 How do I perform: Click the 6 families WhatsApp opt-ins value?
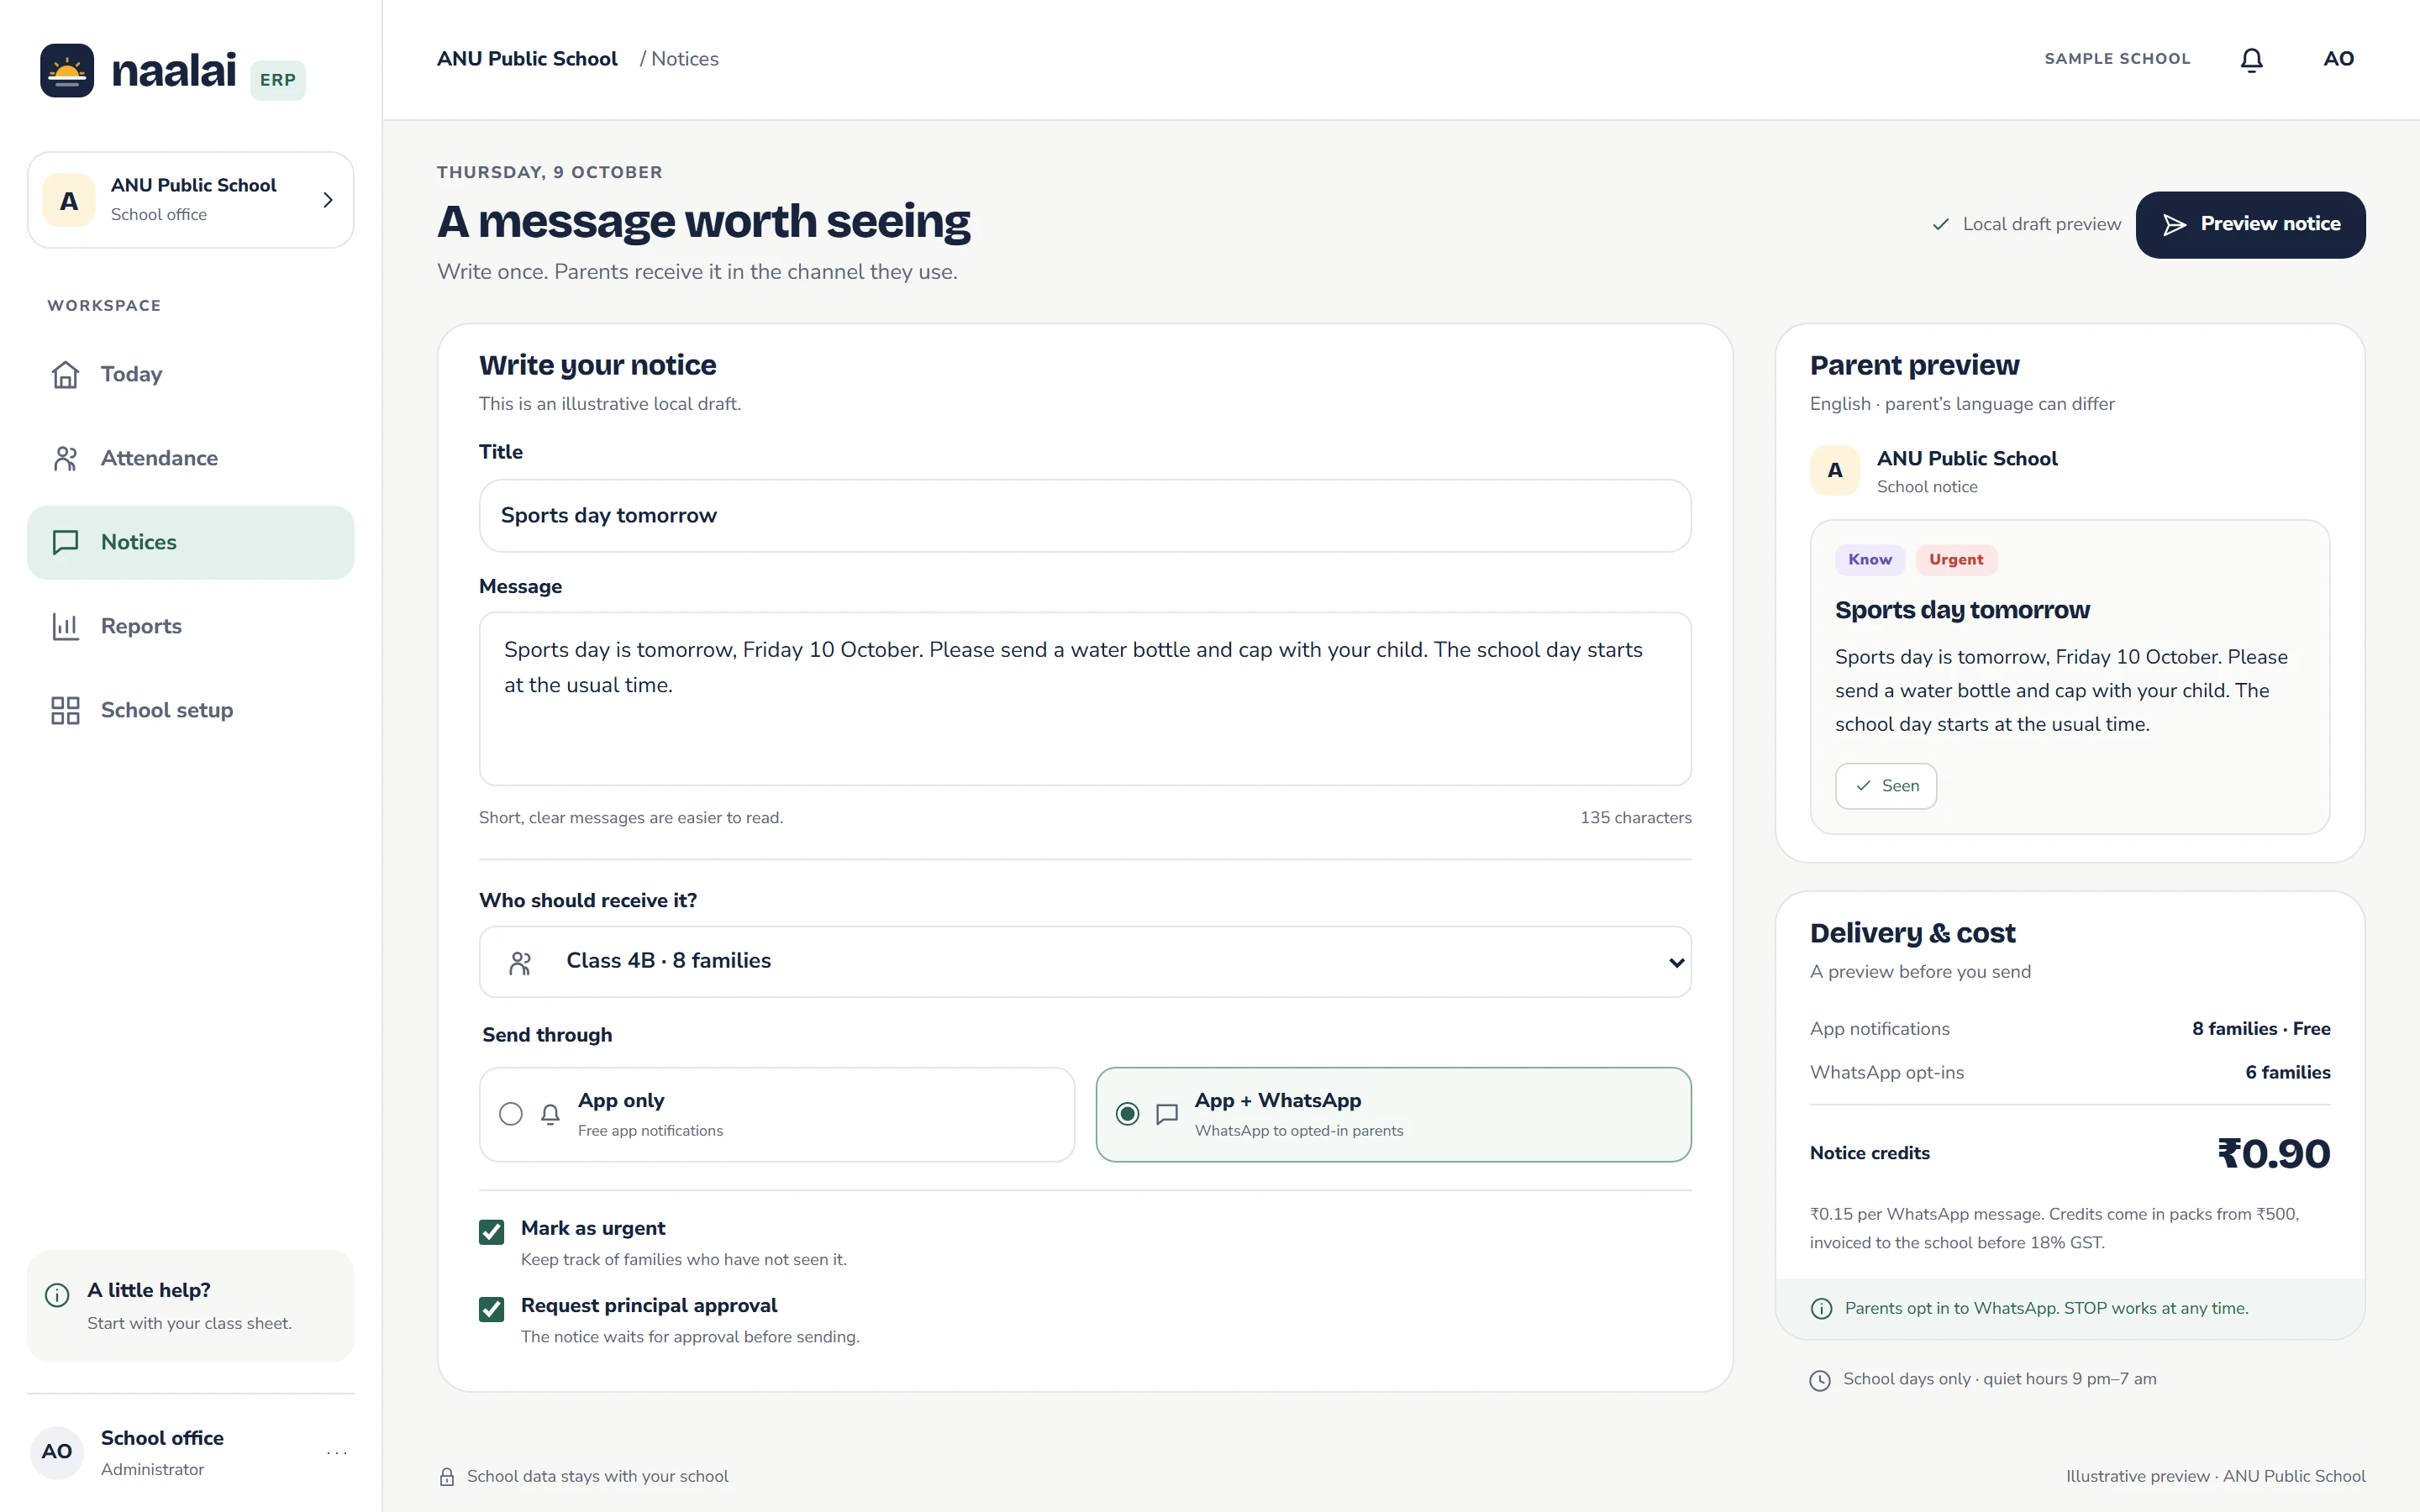tap(2287, 1073)
